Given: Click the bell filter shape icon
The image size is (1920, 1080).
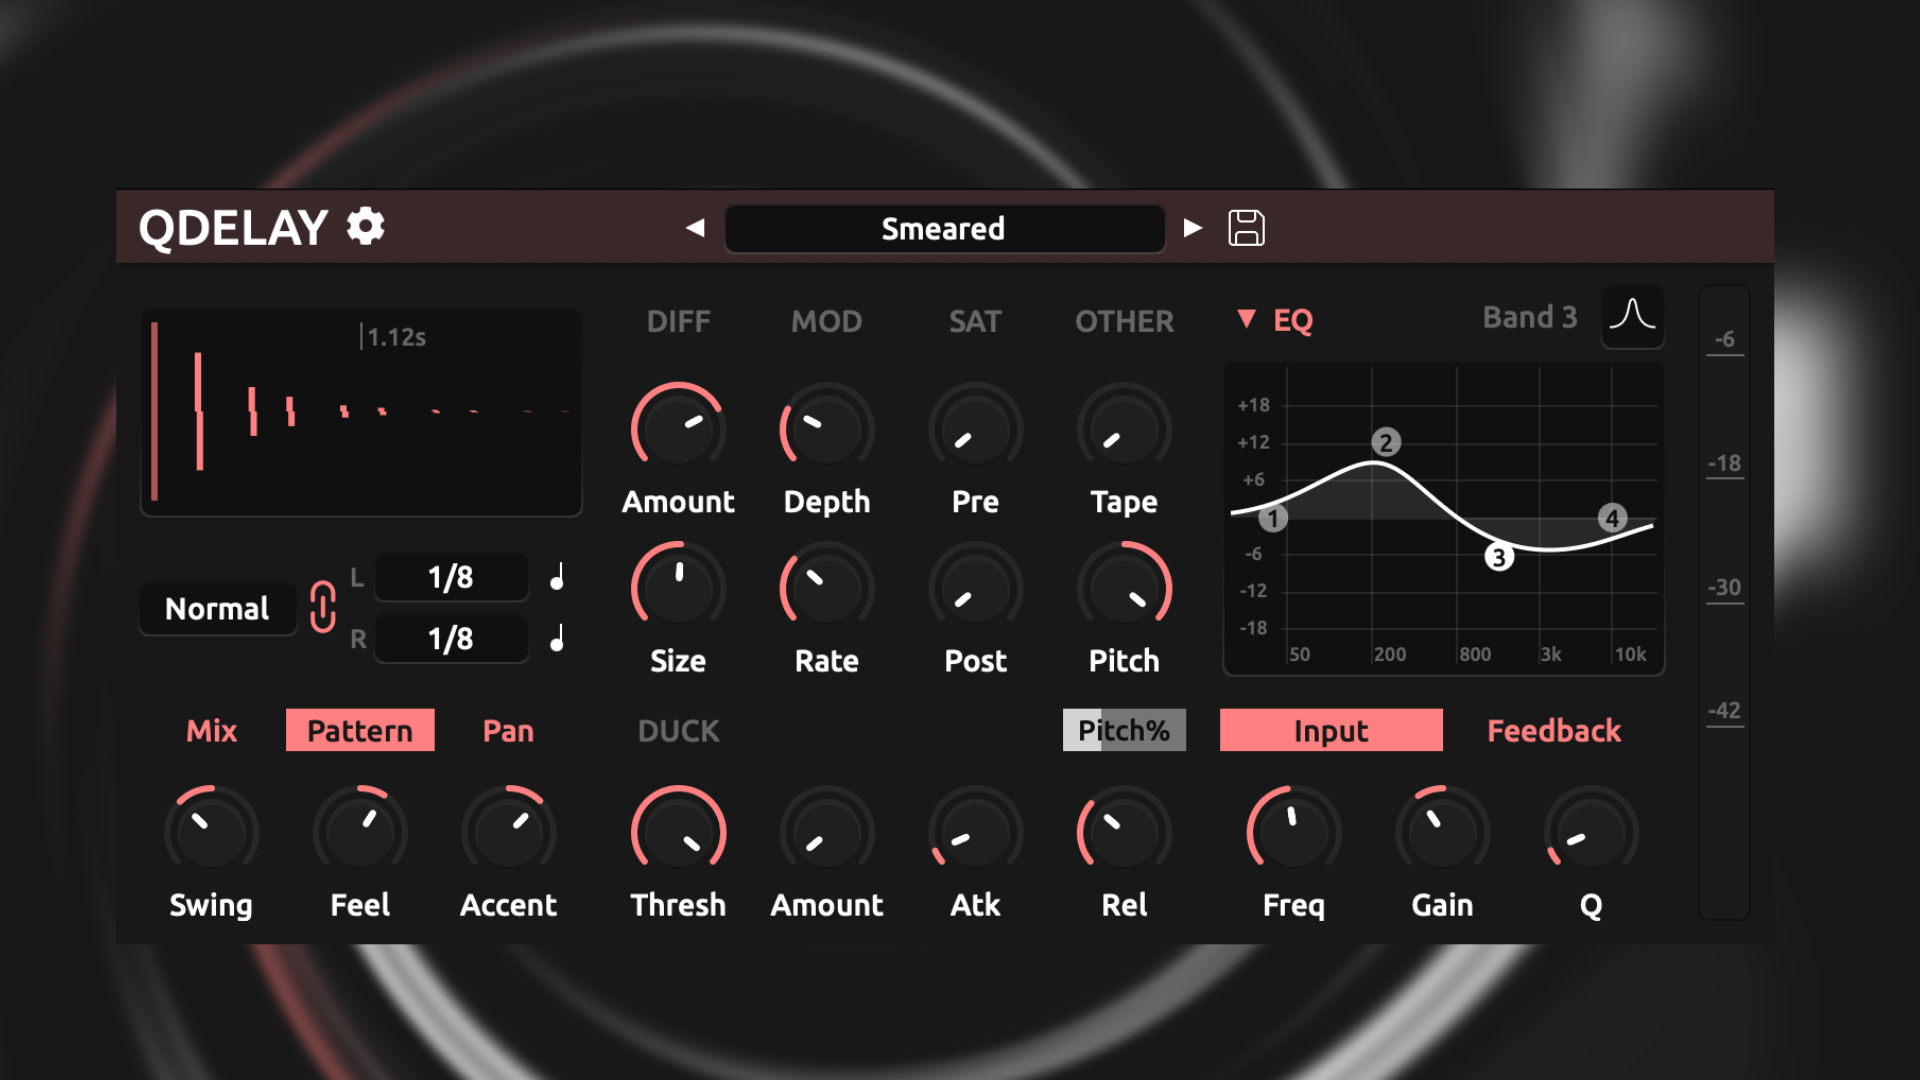Looking at the screenshot, I should 1632,317.
